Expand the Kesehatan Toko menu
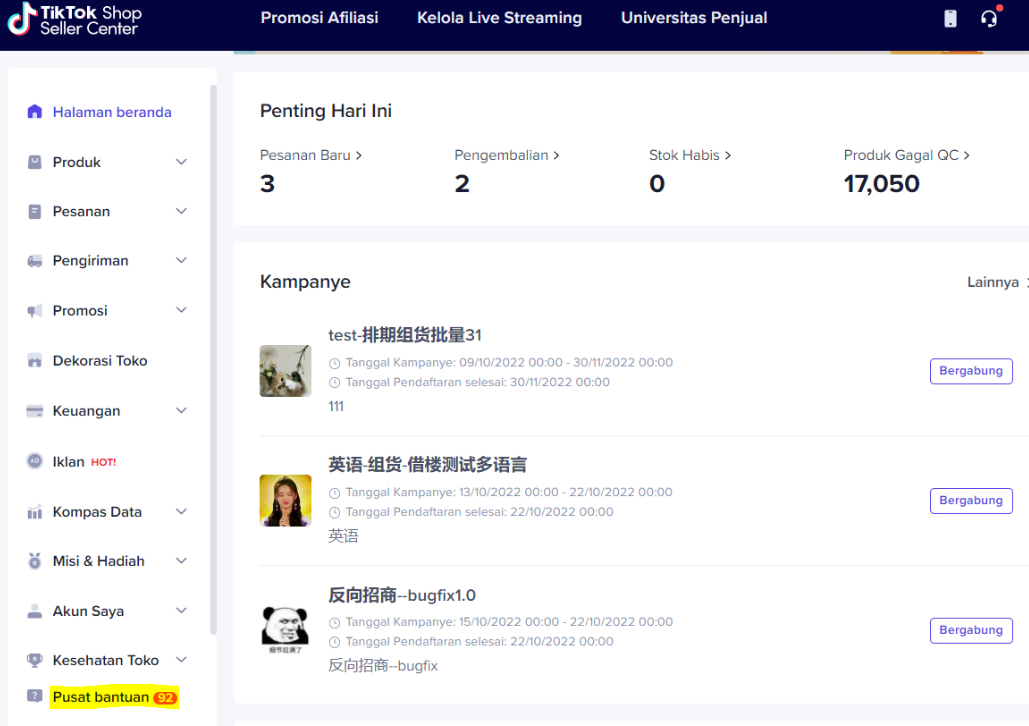The width and height of the screenshot is (1029, 726). (x=181, y=660)
